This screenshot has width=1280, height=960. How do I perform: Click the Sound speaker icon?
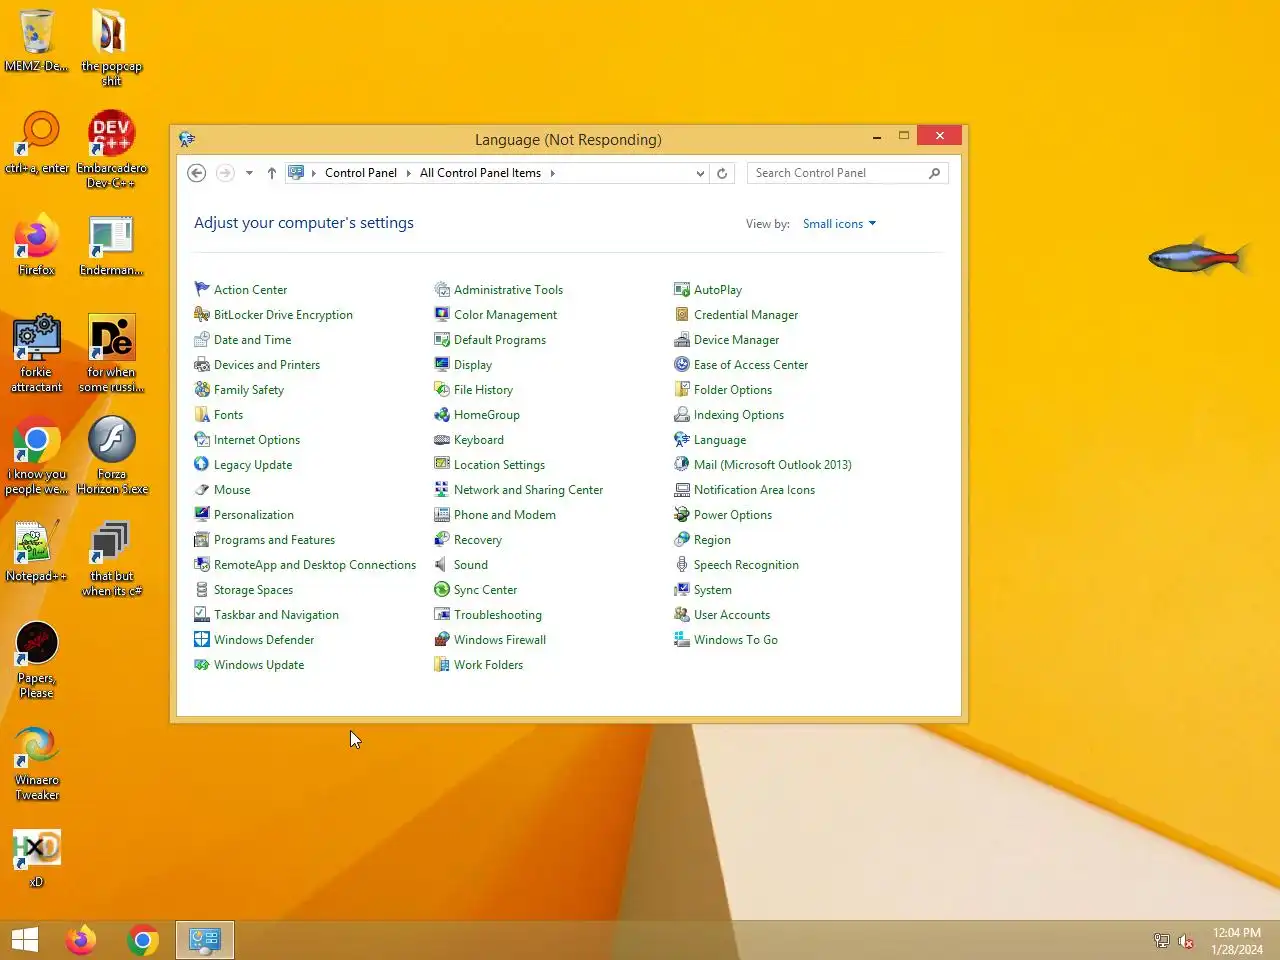pyautogui.click(x=442, y=564)
